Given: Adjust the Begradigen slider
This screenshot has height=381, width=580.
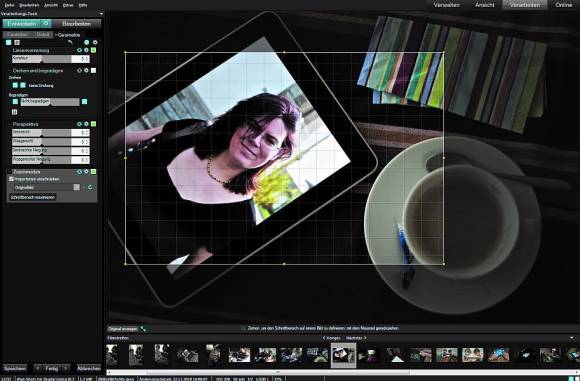Looking at the screenshot, I should pos(50,102).
